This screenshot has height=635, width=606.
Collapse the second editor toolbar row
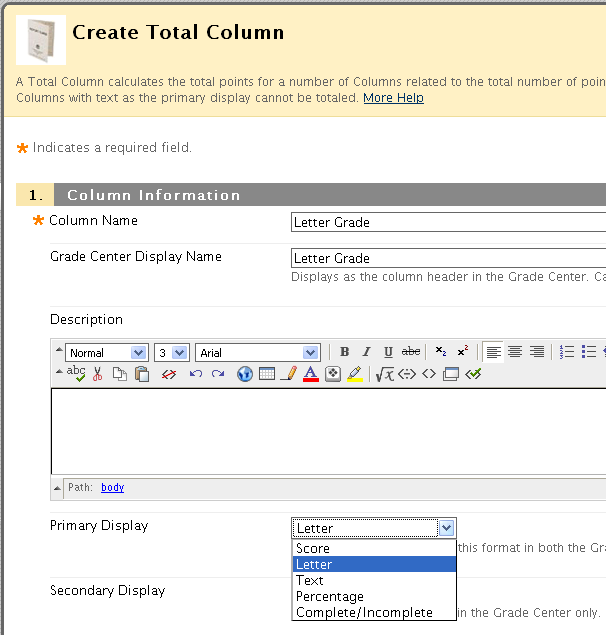coord(59,371)
